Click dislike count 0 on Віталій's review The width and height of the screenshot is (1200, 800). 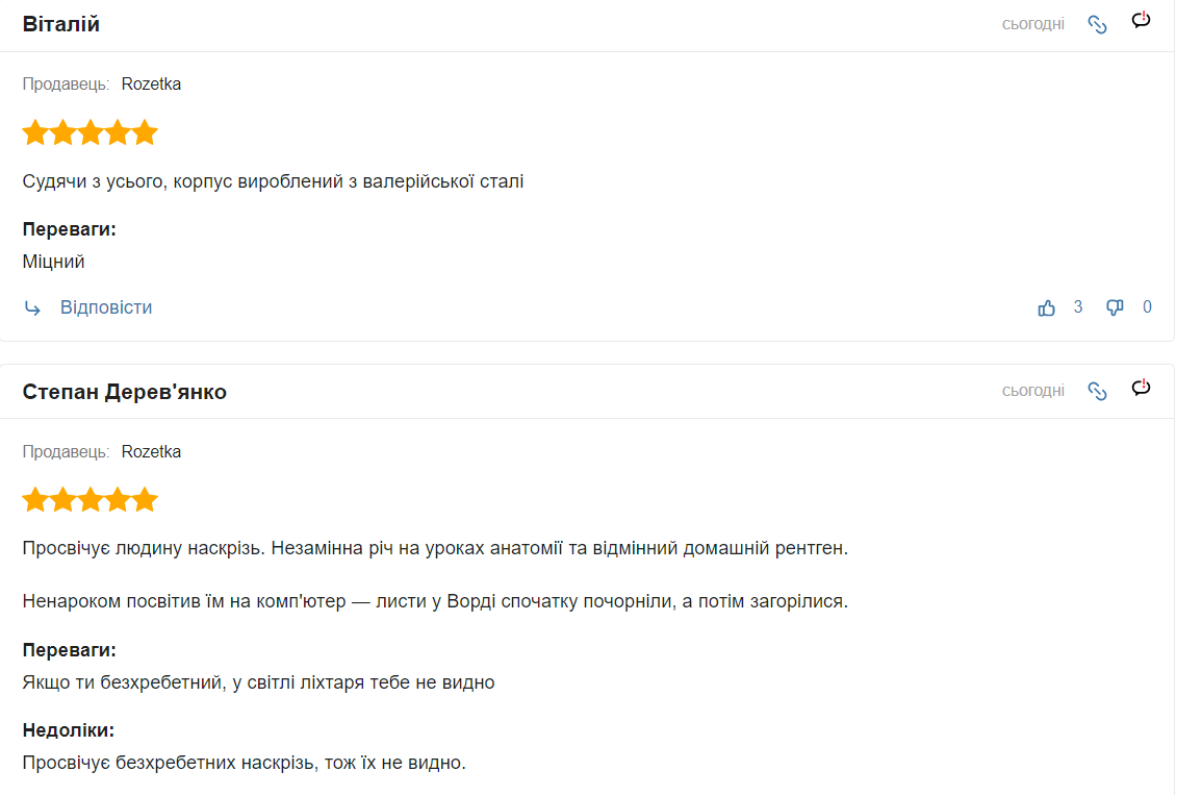click(x=1147, y=307)
